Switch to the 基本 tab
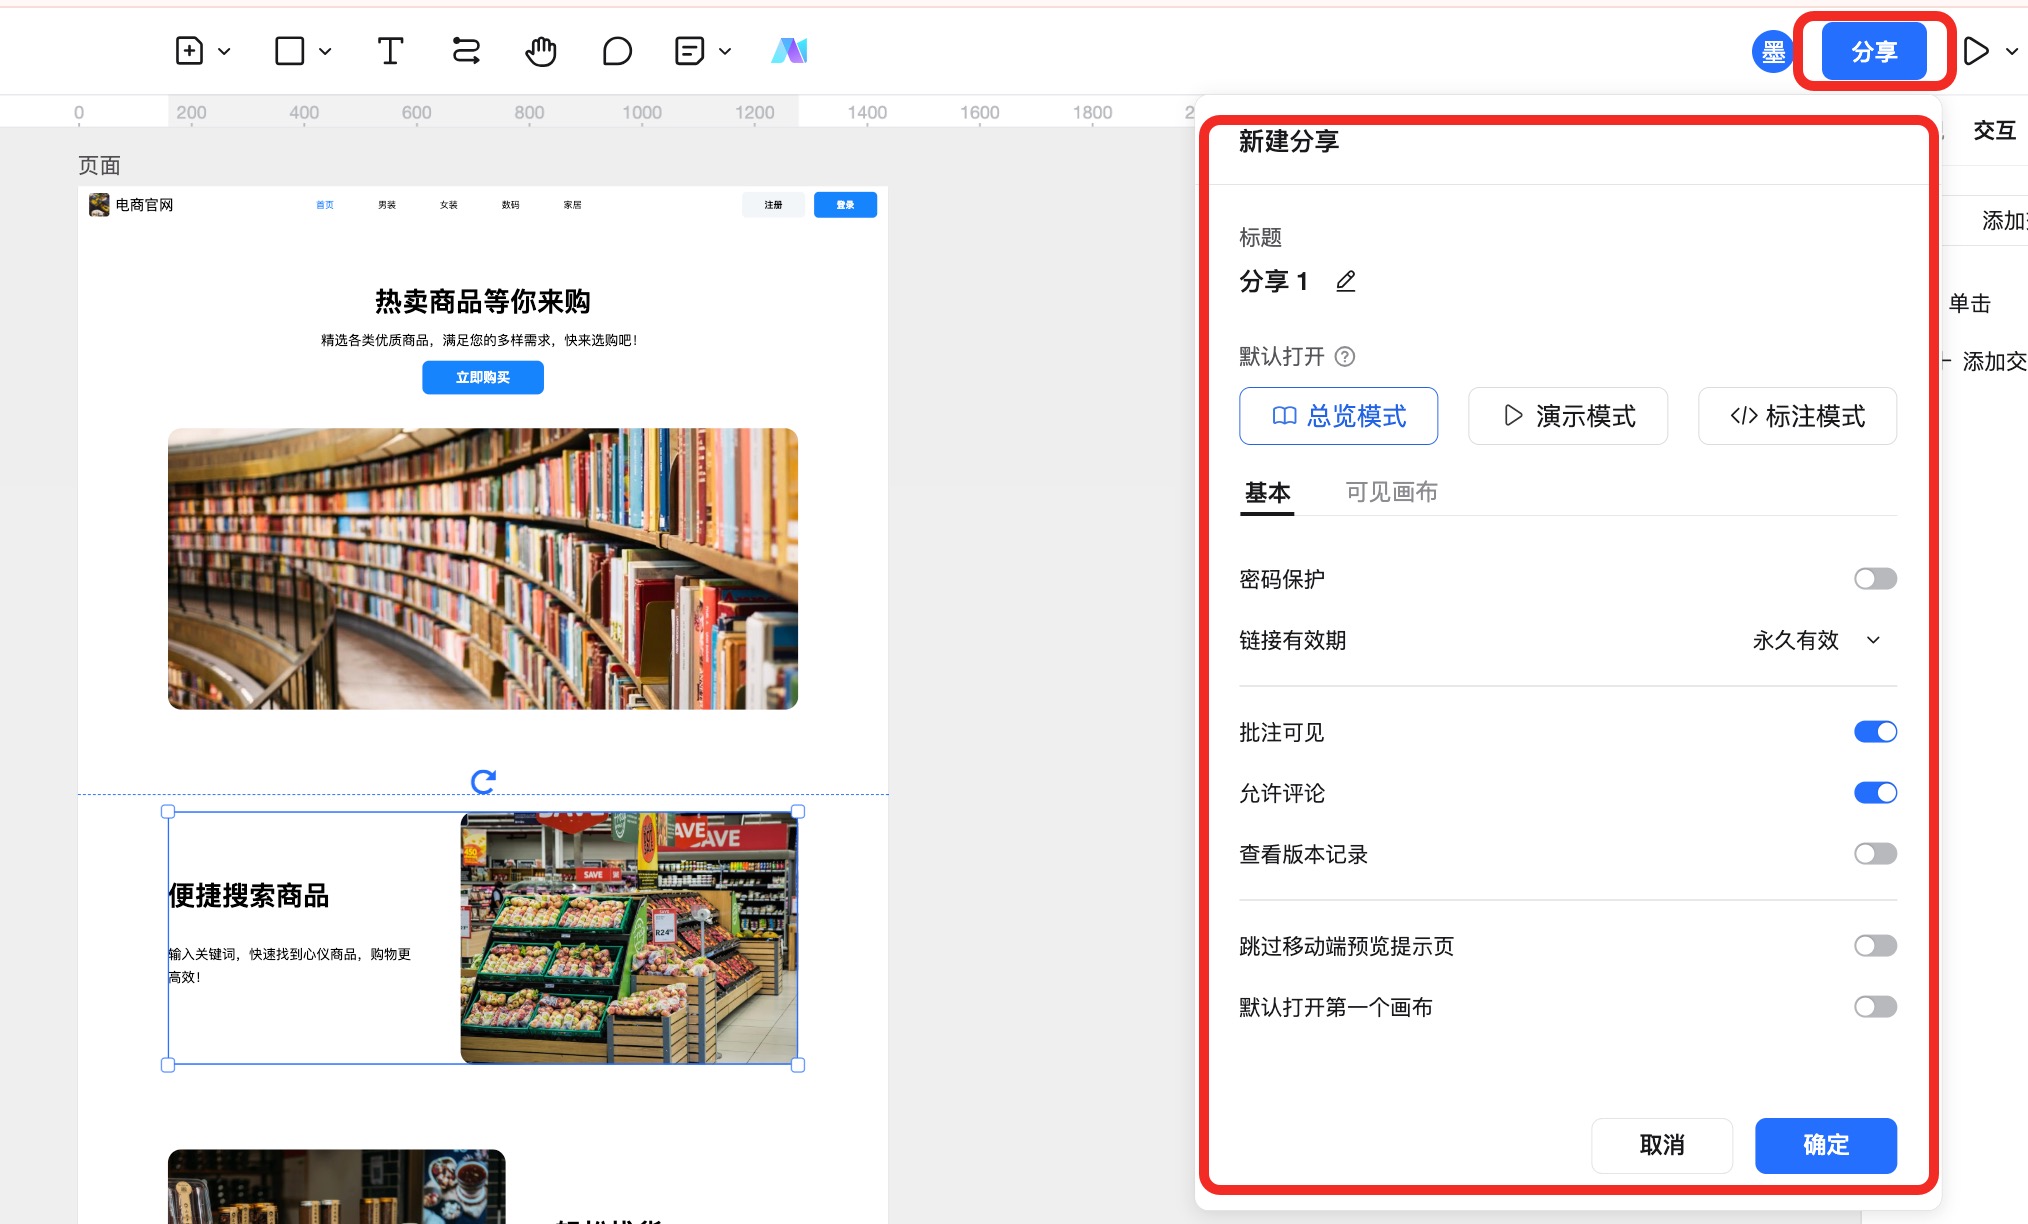 point(1267,492)
